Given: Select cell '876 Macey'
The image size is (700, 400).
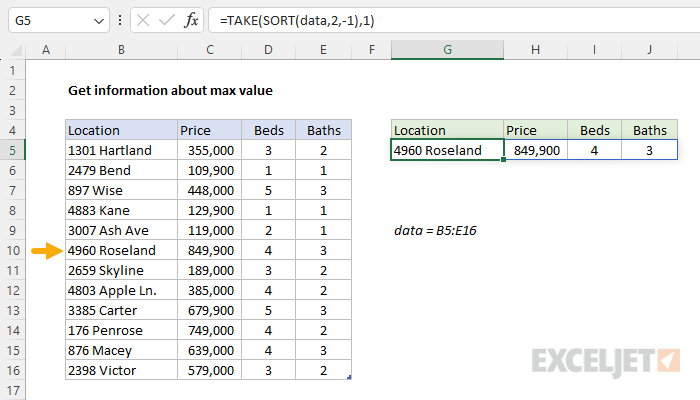Looking at the screenshot, I should (x=121, y=350).
